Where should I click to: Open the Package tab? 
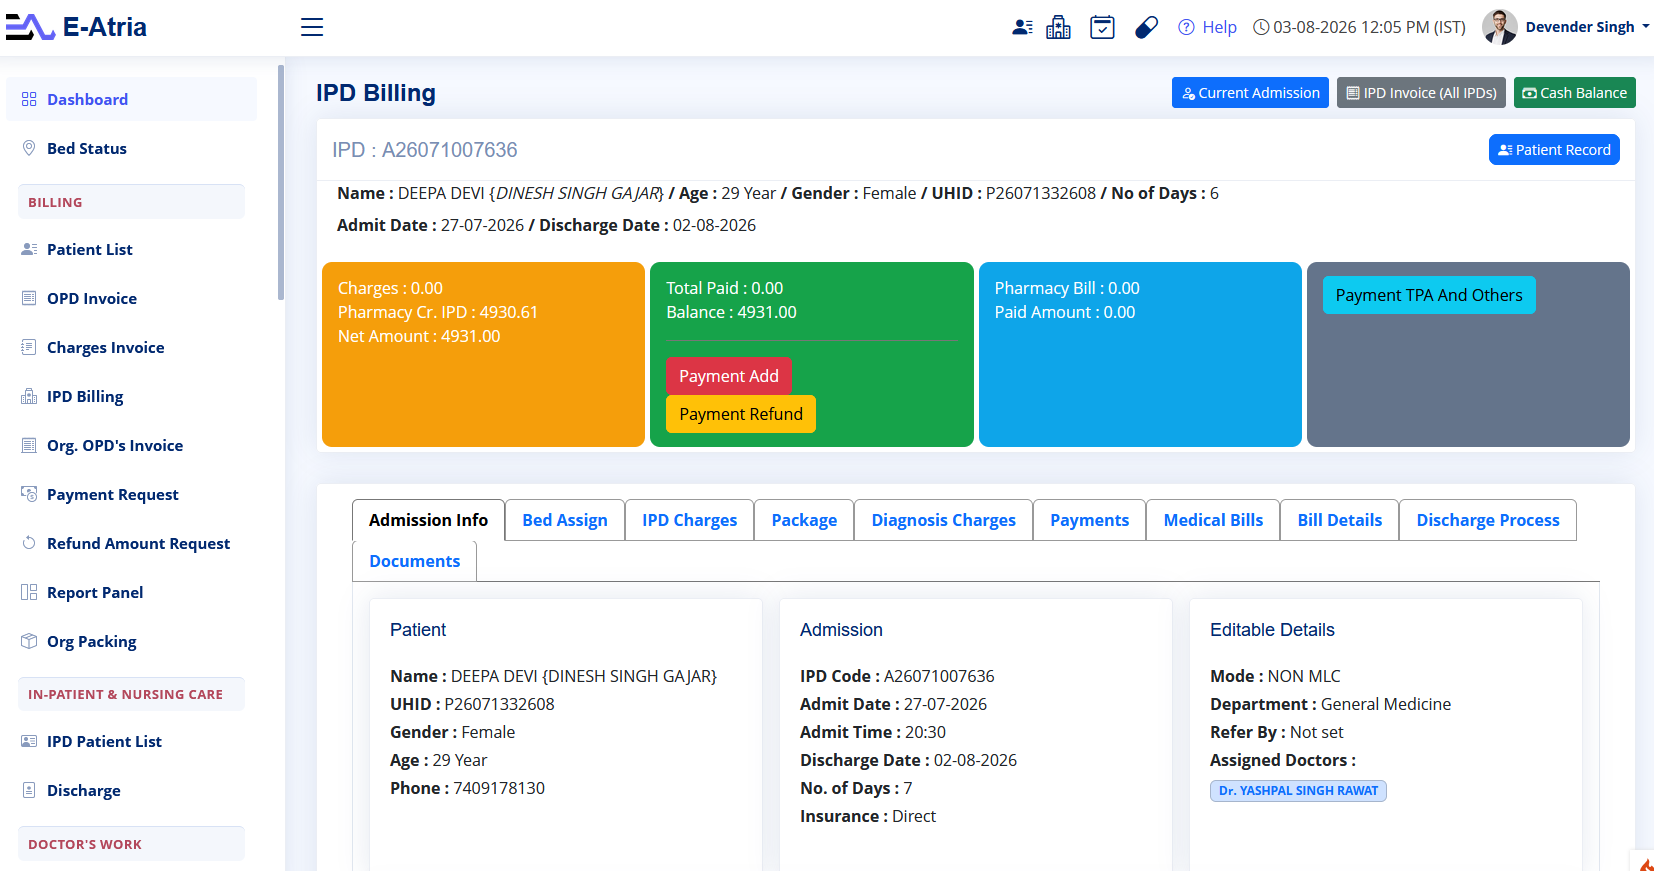tap(804, 520)
